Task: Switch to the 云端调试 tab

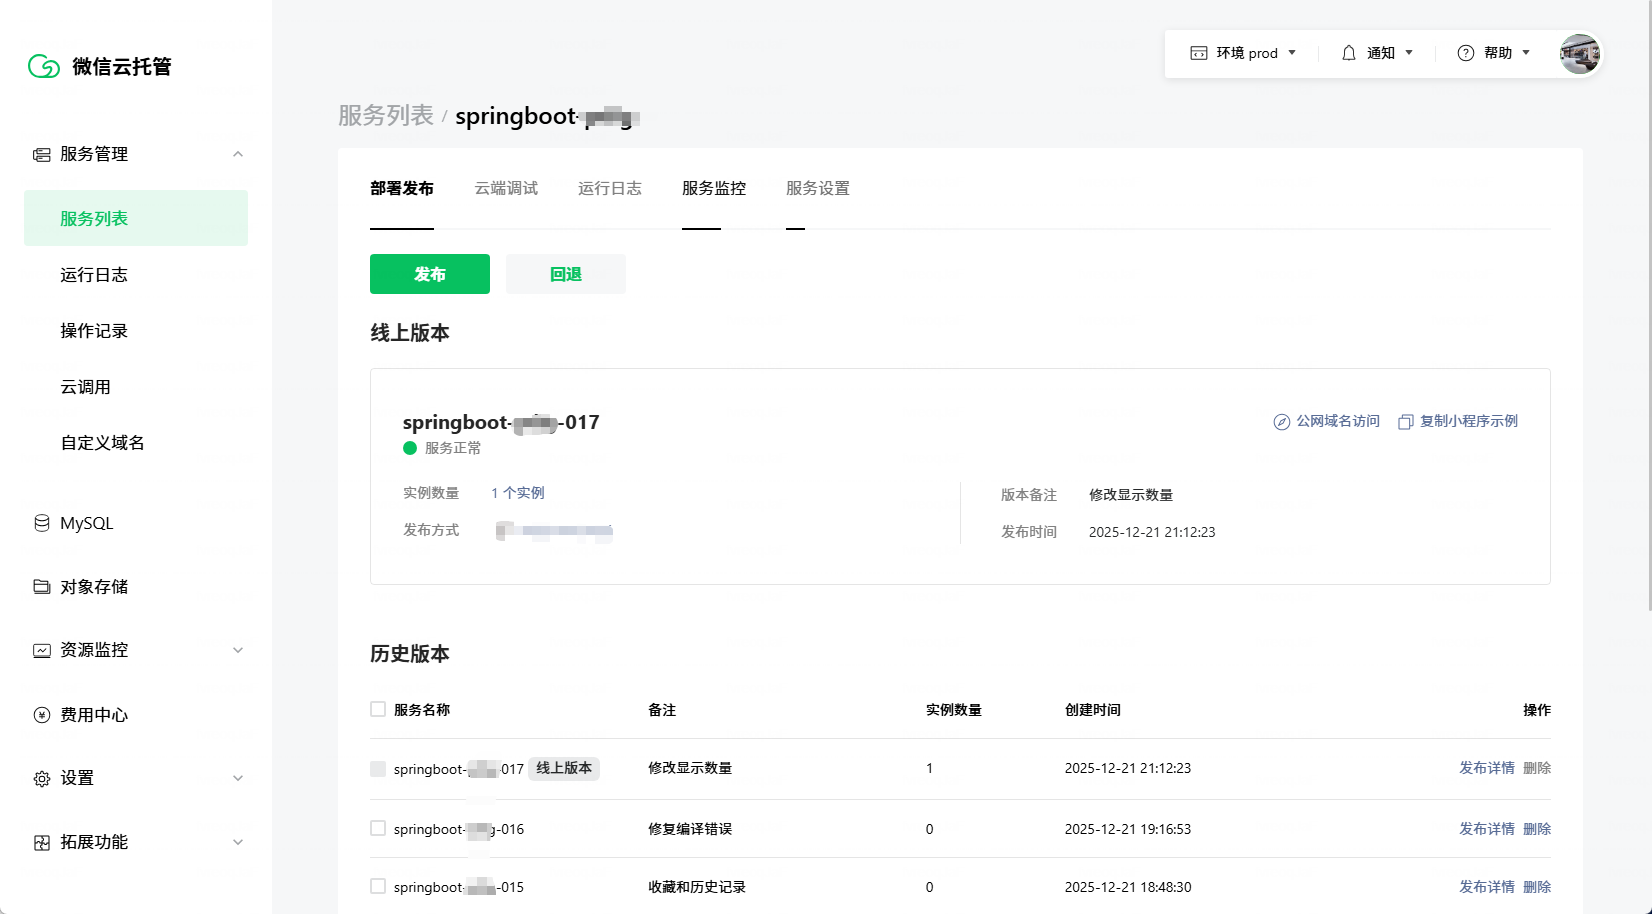Action: coord(506,188)
